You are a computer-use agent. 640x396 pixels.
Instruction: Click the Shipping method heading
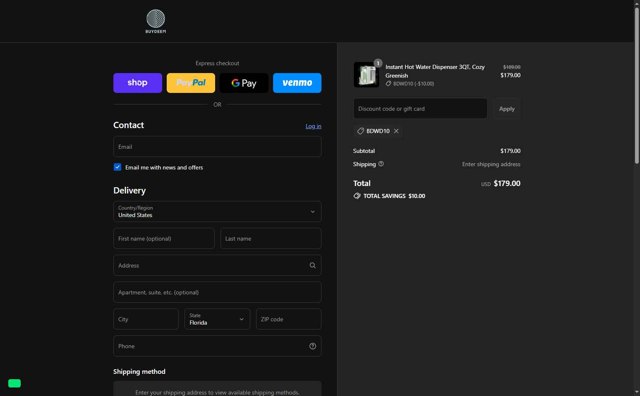coord(139,372)
